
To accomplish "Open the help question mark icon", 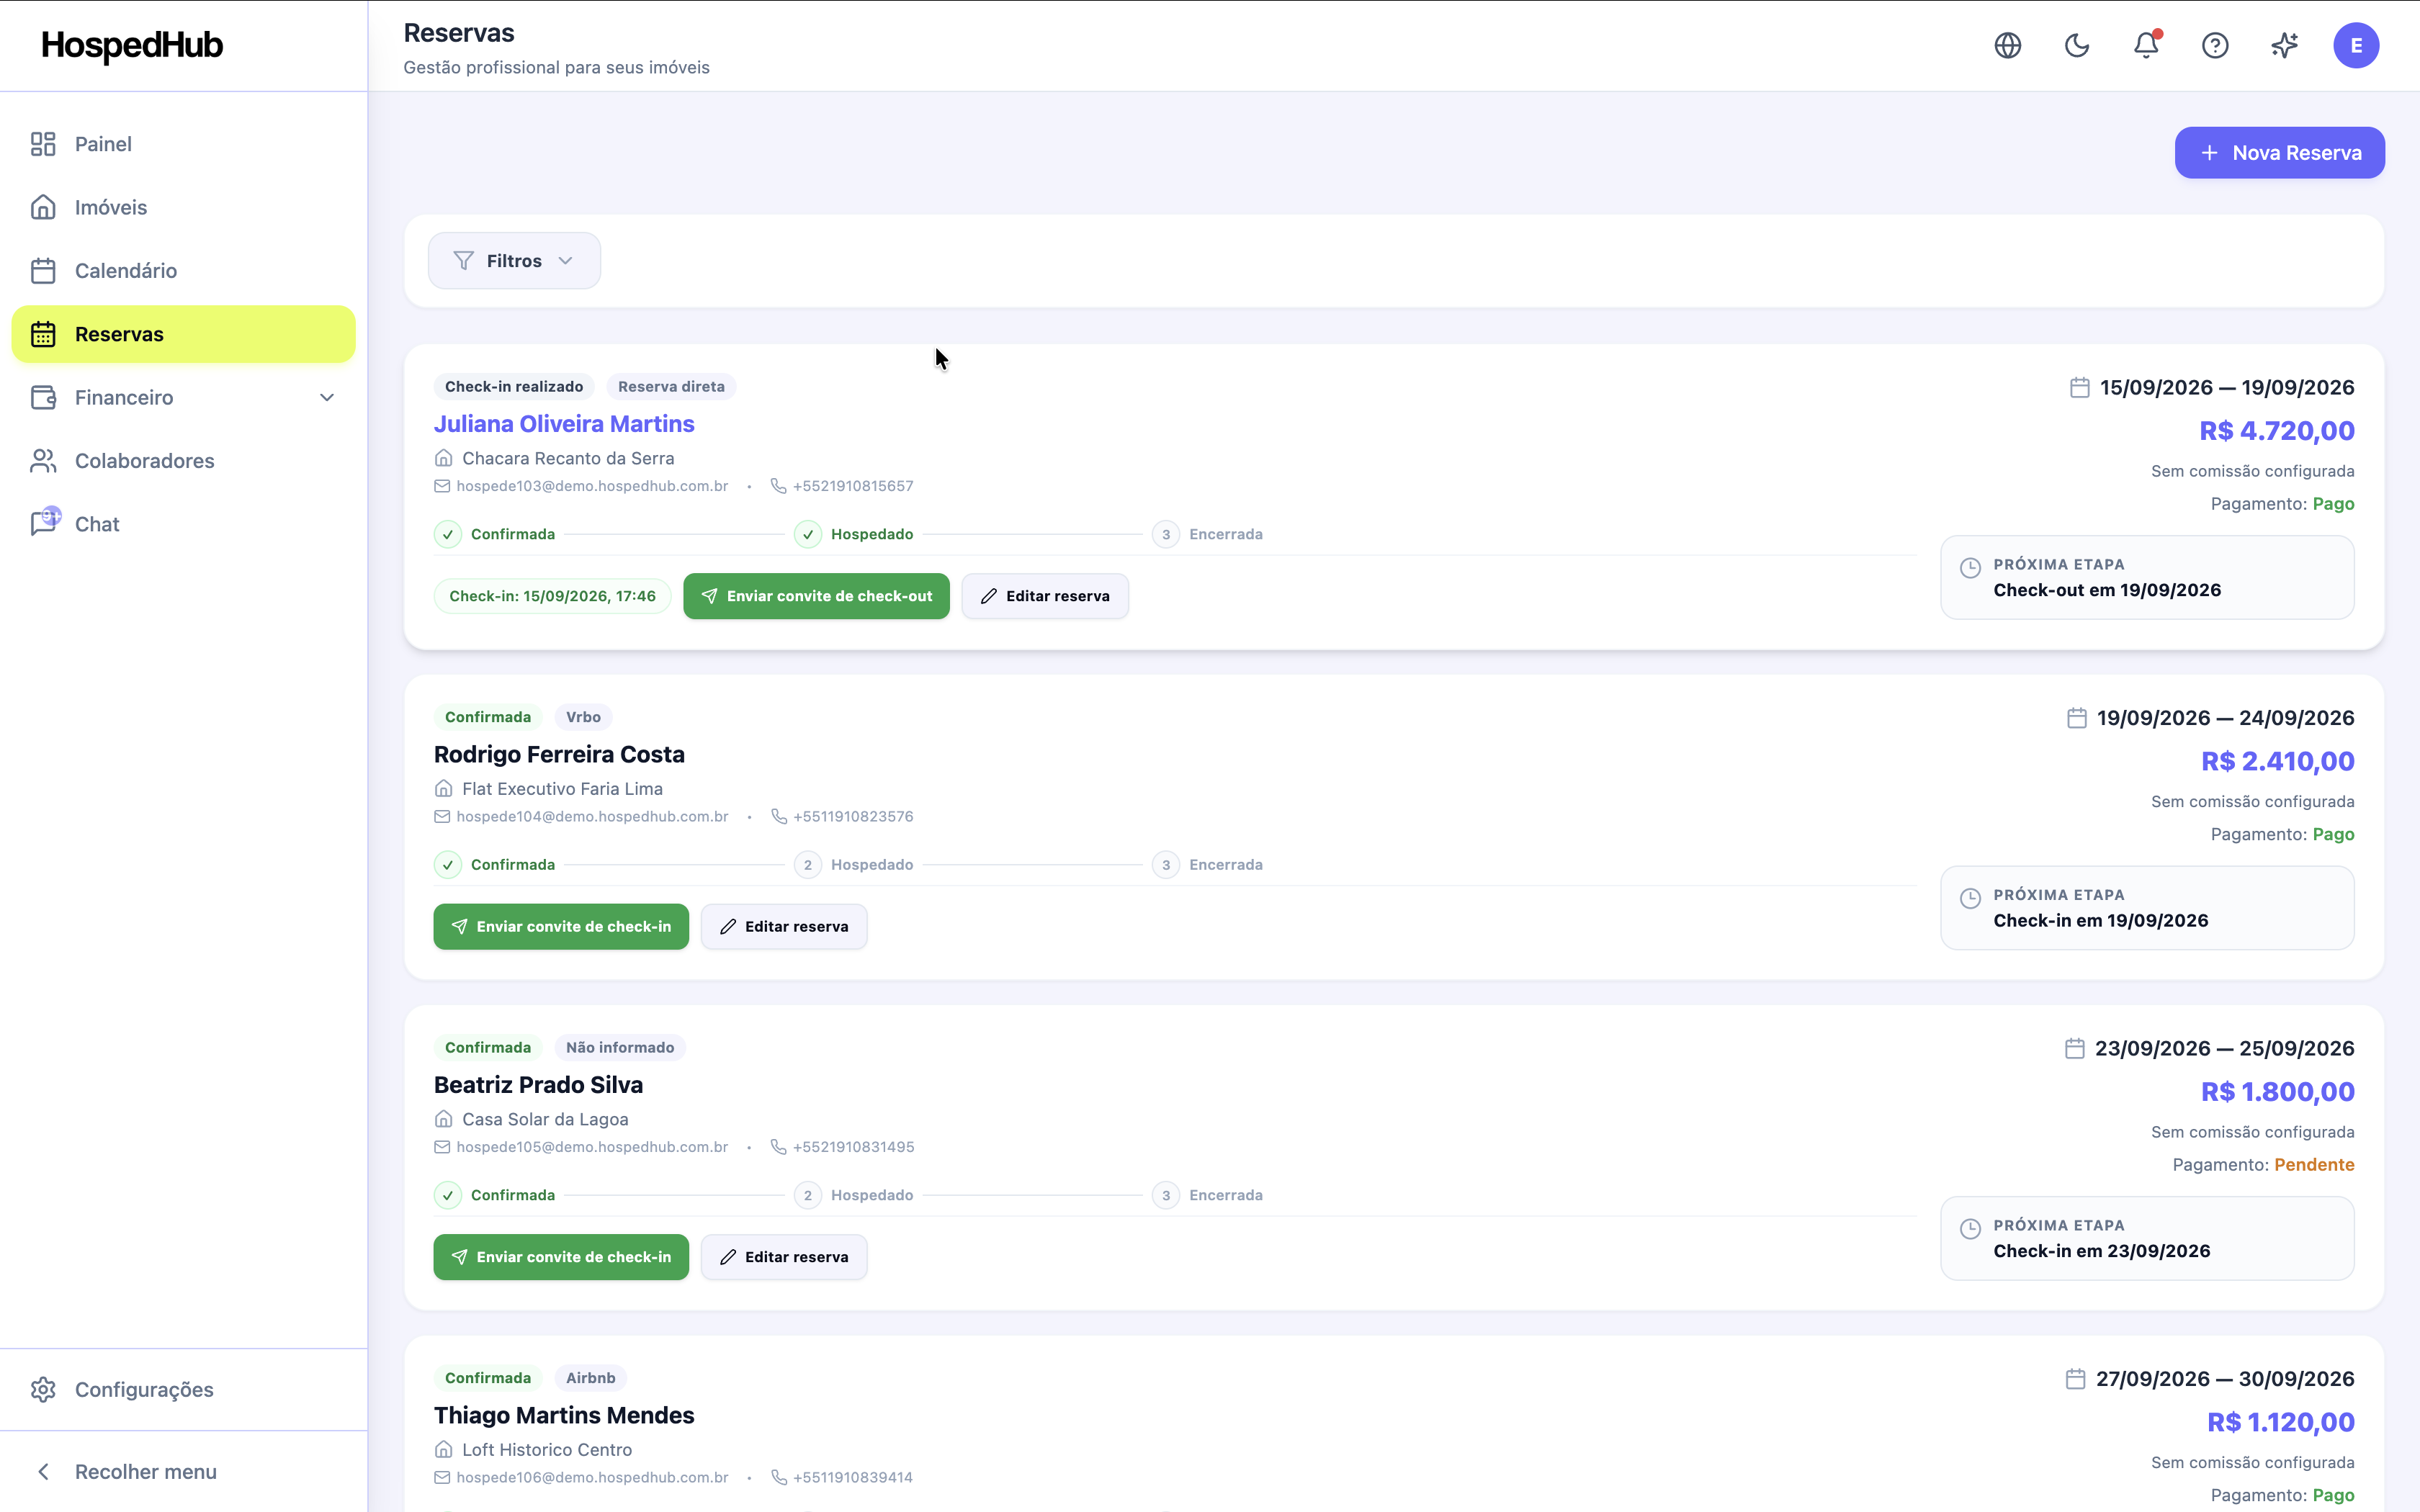I will tap(2215, 45).
